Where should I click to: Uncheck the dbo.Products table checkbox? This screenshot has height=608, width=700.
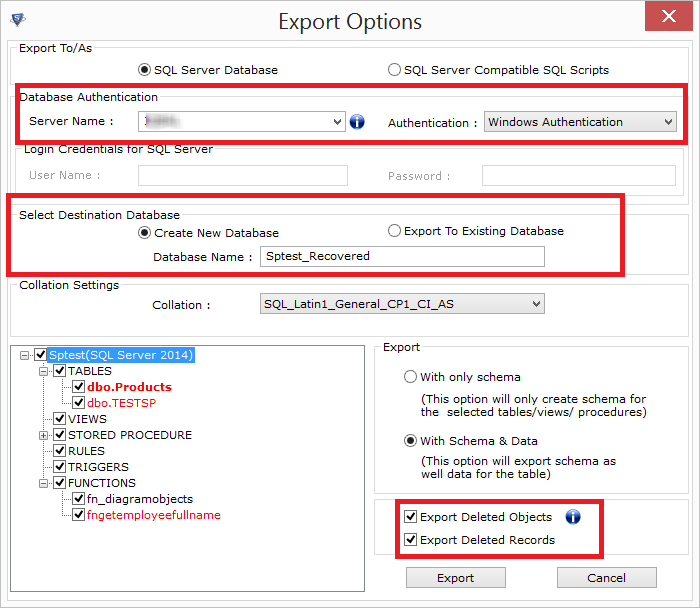coord(78,387)
